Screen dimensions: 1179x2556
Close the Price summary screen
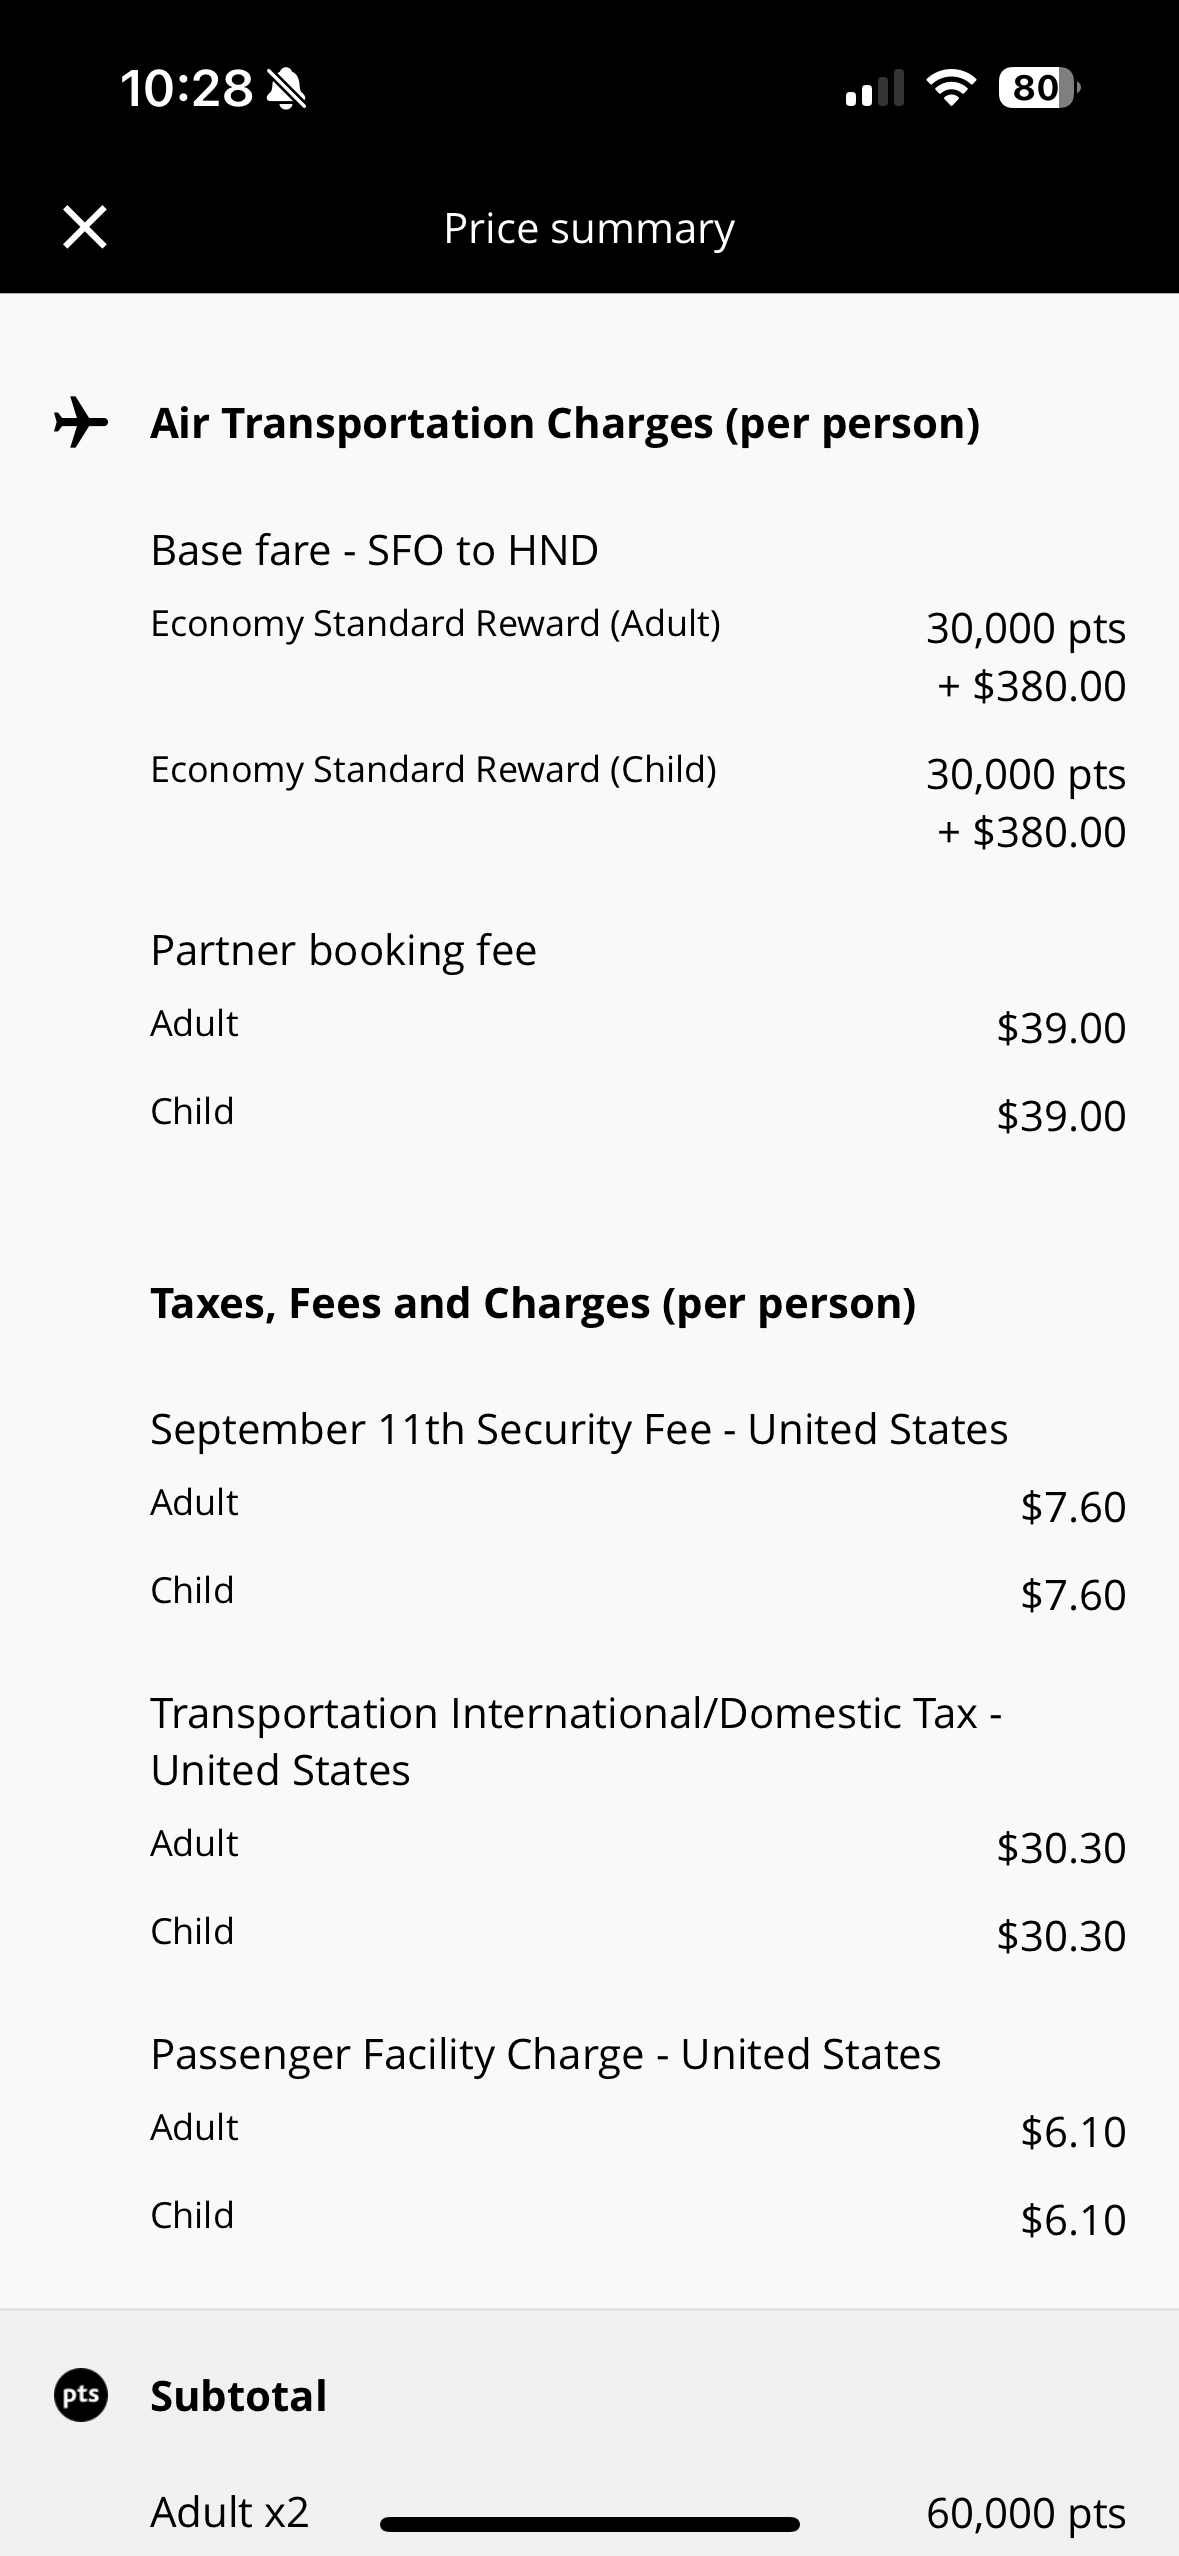click(x=85, y=227)
